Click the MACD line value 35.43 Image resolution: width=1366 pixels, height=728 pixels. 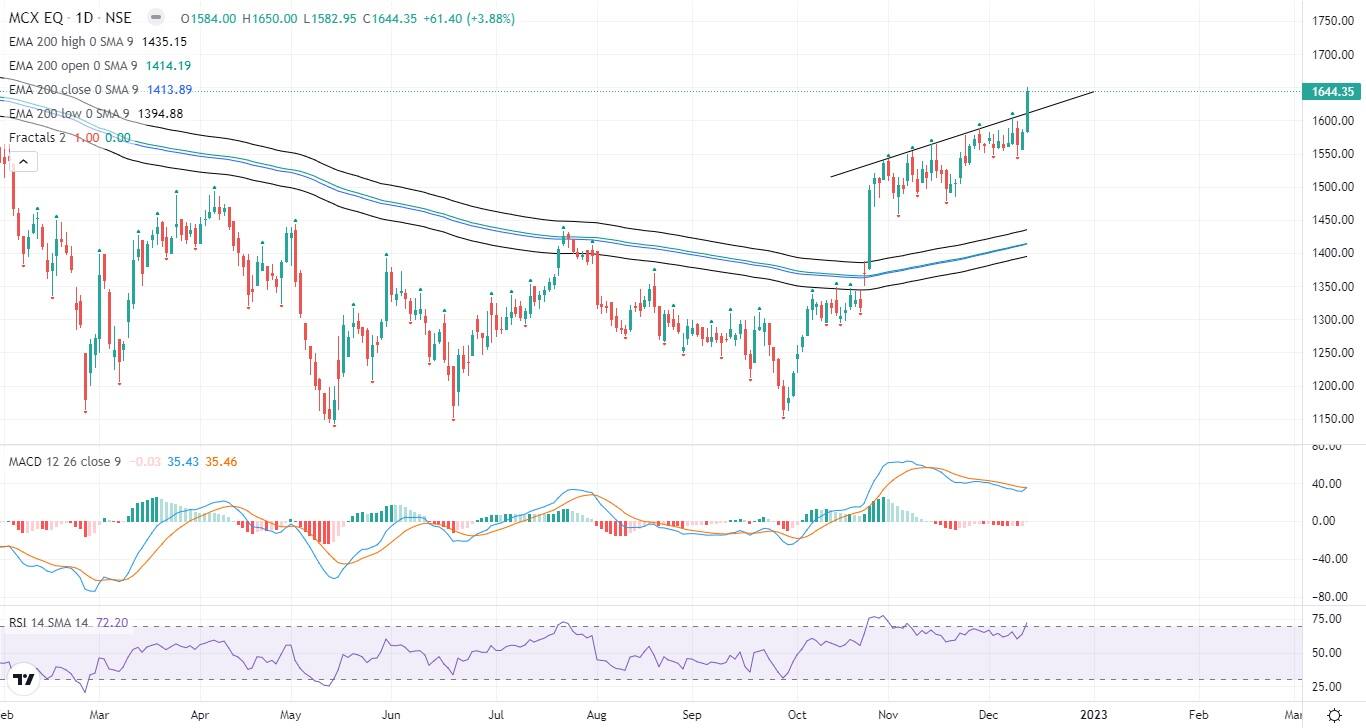[182, 461]
